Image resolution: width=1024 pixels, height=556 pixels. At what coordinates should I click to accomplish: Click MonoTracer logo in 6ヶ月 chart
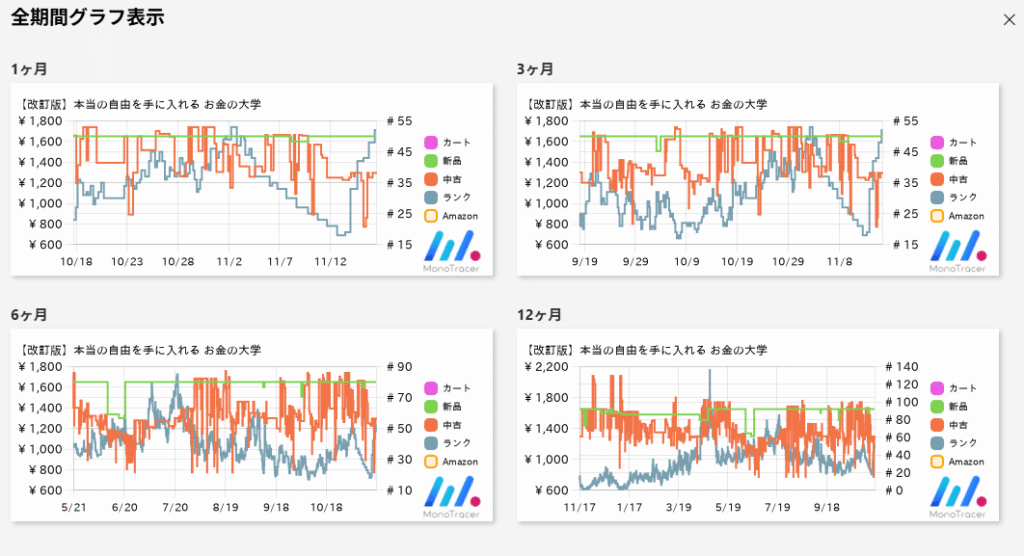tap(450, 497)
